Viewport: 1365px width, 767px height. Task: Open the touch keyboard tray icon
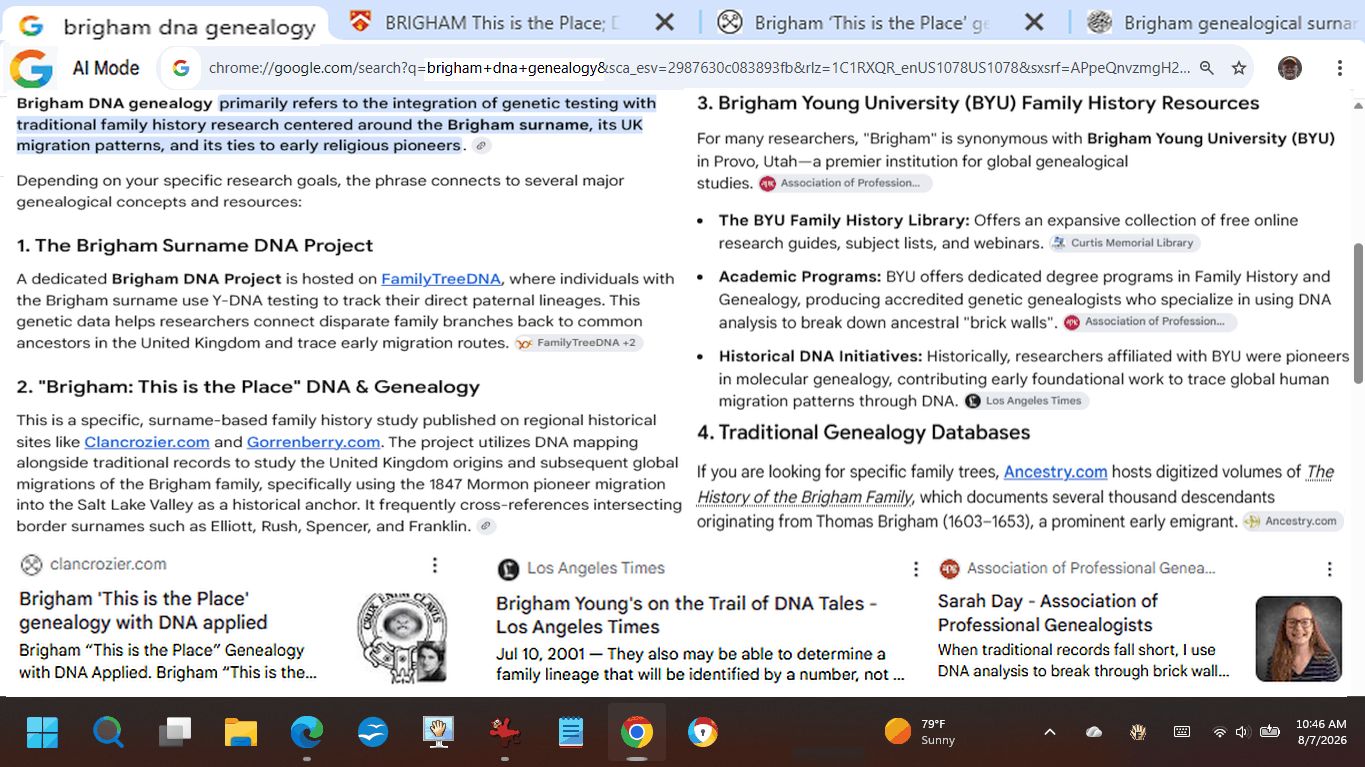(1182, 732)
